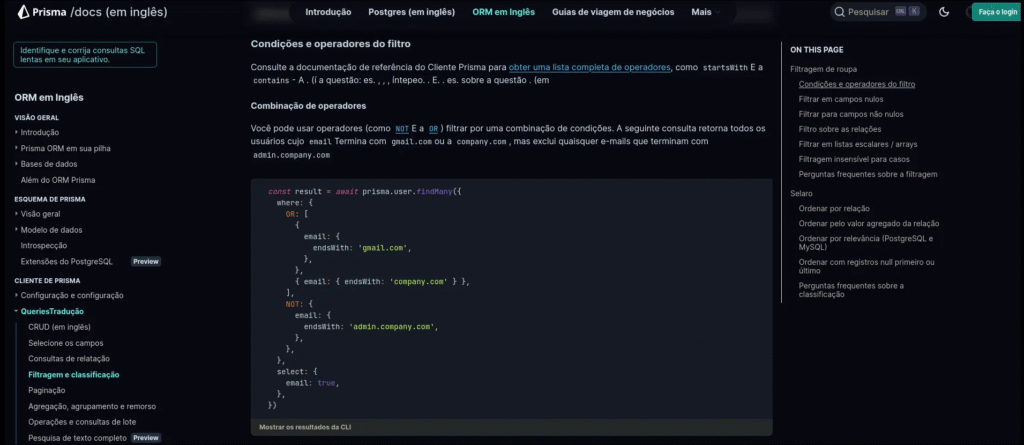Viewport: 1024px width, 445px height.
Task: Click the NOT operator link
Action: tap(402, 129)
